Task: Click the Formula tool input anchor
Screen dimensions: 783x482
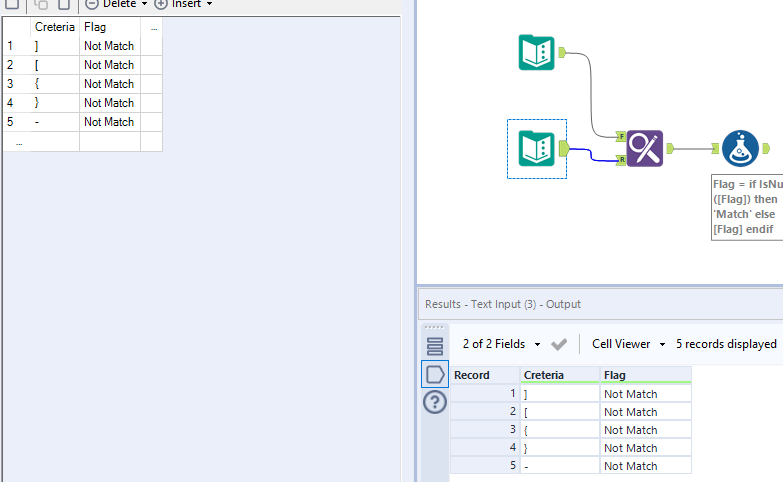Action: 716,148
